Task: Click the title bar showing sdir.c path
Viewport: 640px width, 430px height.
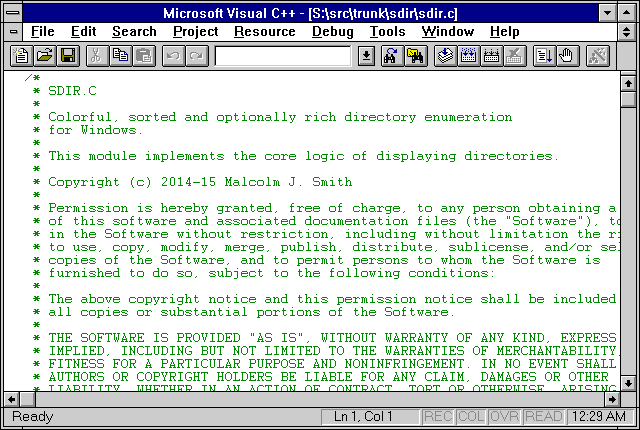Action: point(310,13)
